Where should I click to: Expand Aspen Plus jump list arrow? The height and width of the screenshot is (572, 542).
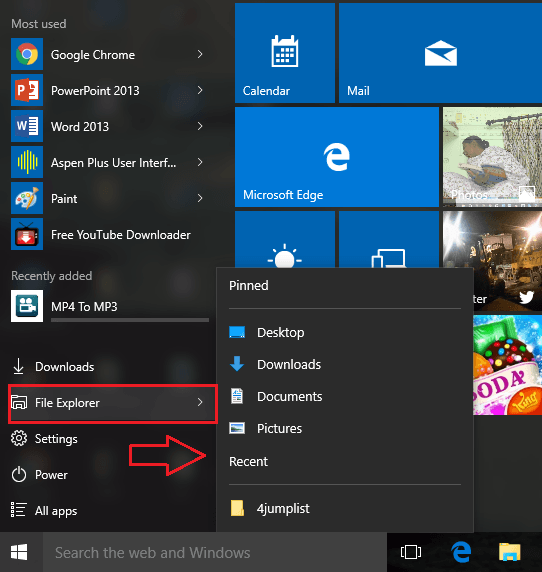200,162
